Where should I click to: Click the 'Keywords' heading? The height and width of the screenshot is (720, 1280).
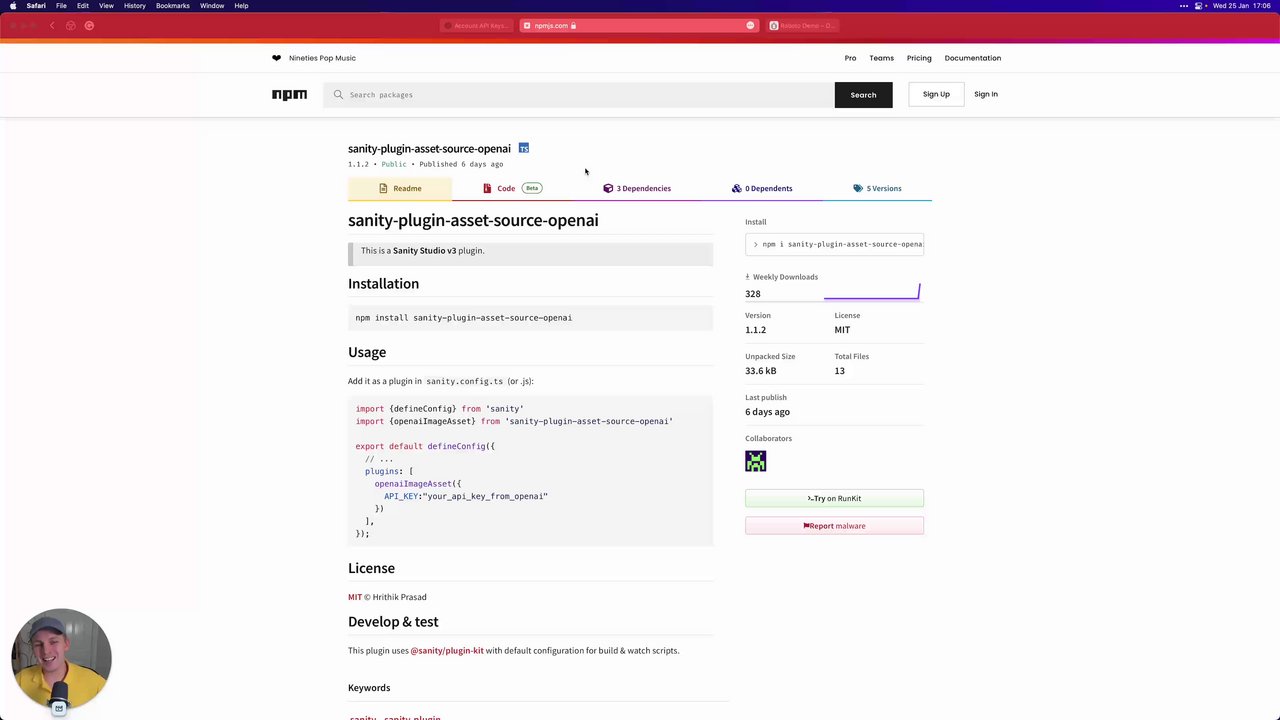[x=369, y=688]
